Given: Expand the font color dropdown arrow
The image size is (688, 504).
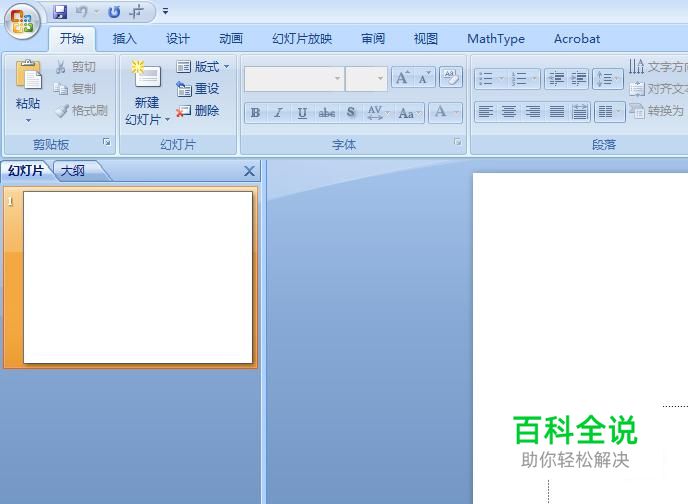Looking at the screenshot, I should [456, 113].
